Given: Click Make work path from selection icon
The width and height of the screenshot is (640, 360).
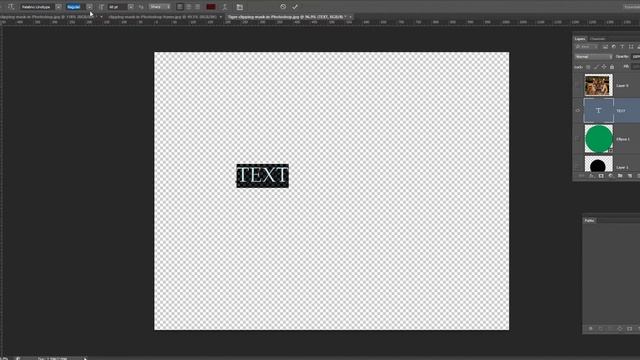Looking at the screenshot, I should 620,329.
